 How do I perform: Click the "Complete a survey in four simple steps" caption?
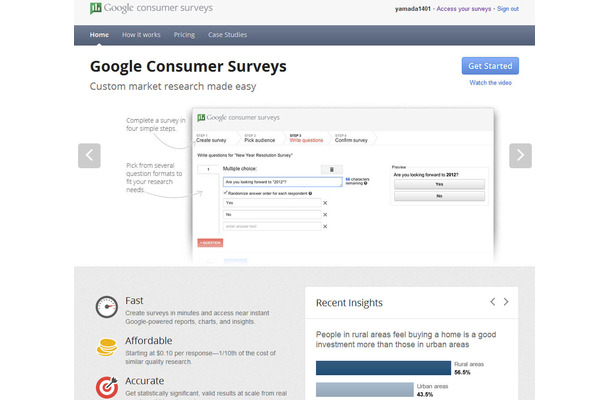point(156,125)
